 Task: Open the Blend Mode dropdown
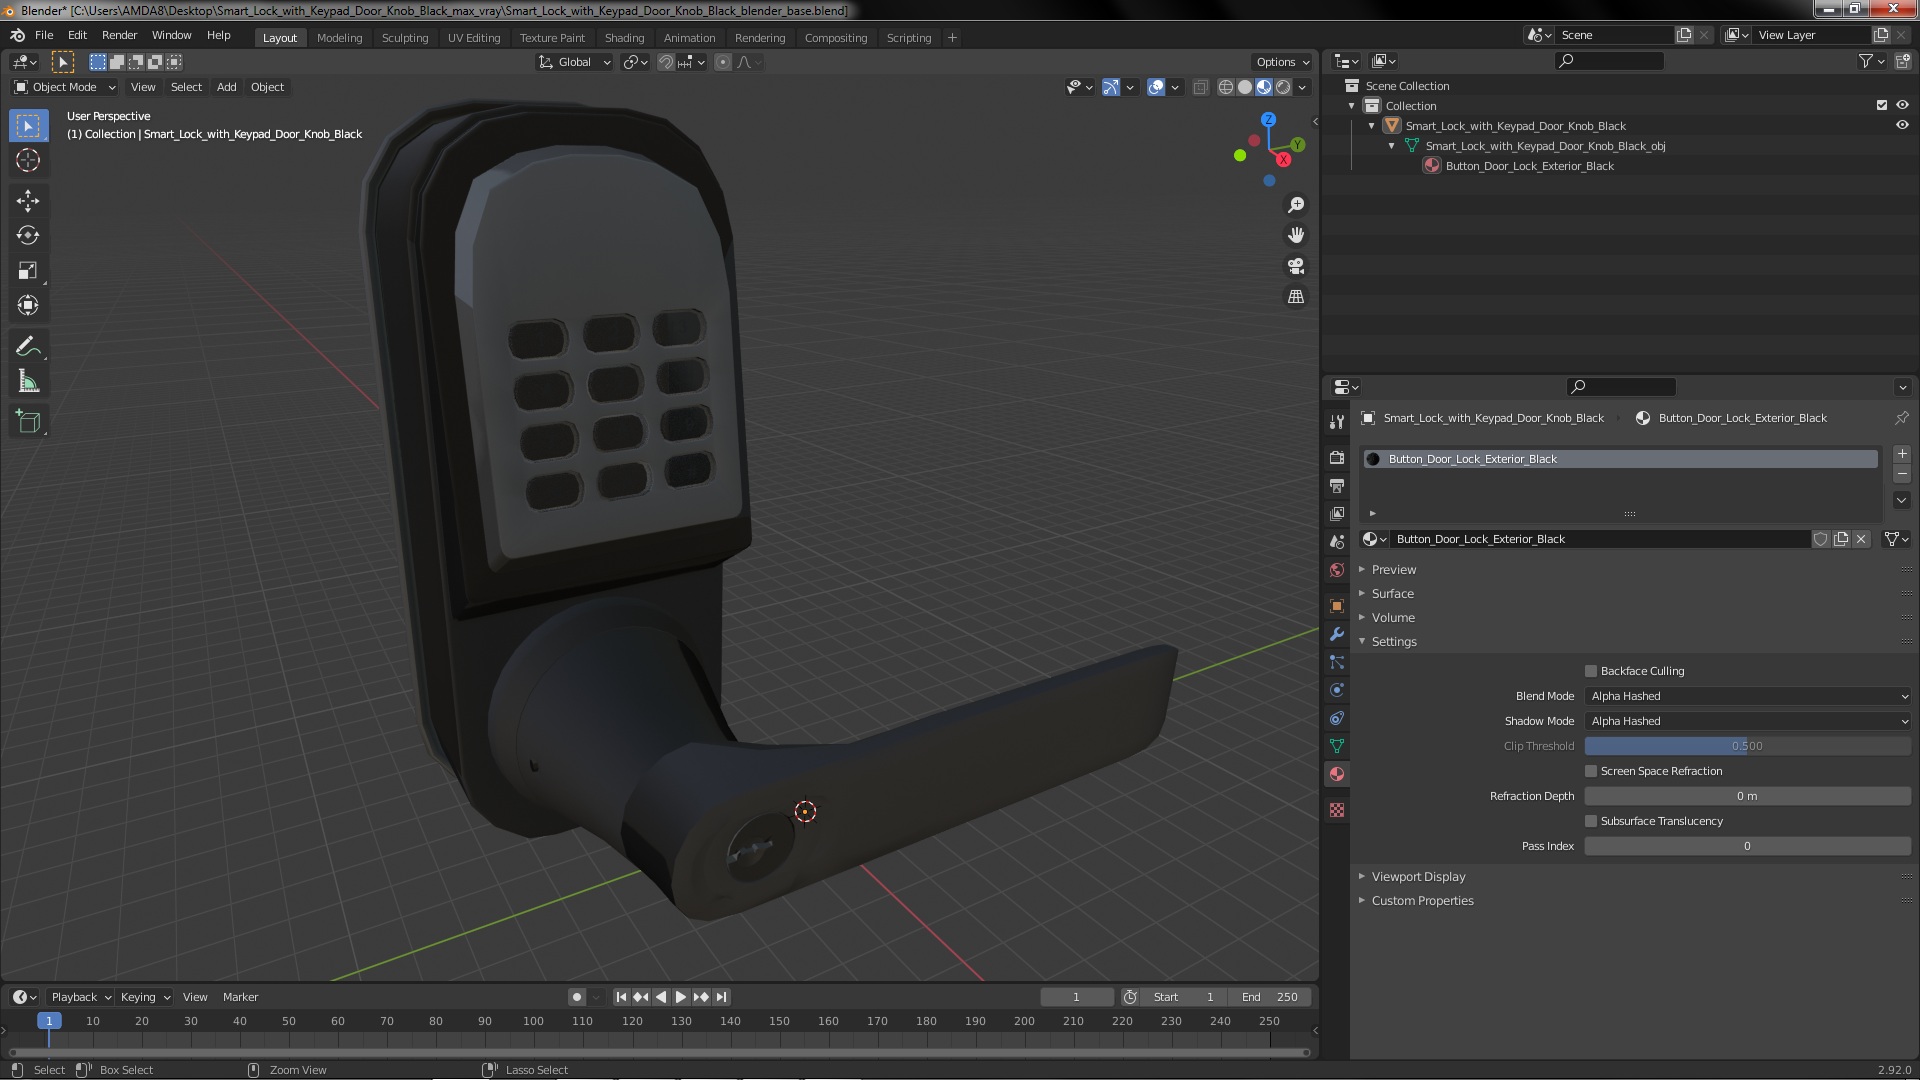click(x=1748, y=696)
